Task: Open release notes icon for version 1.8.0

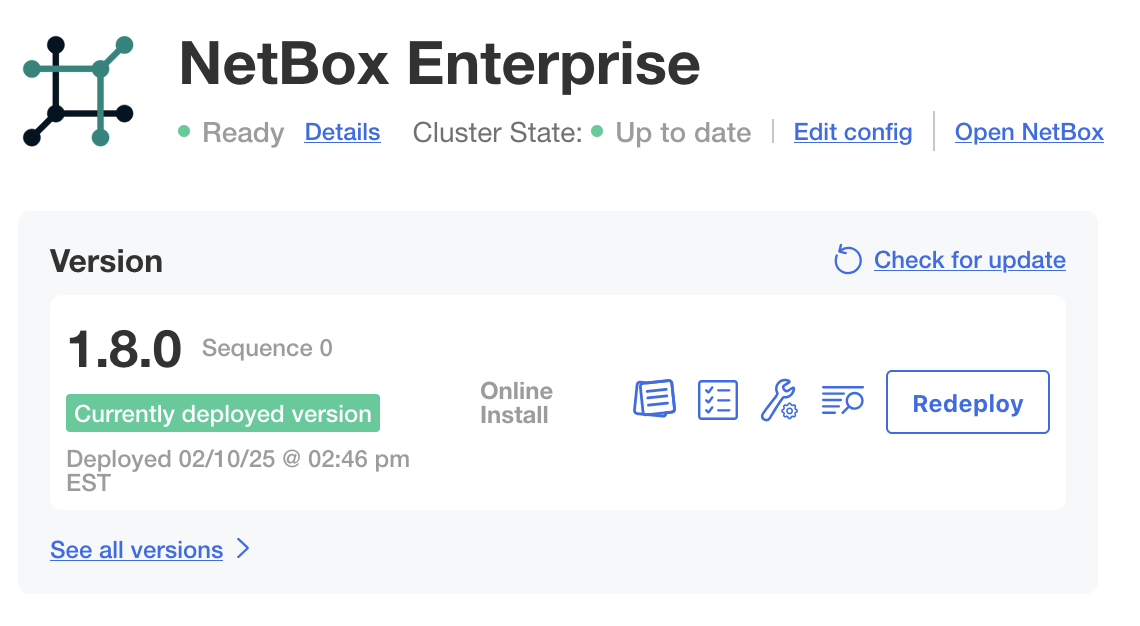Action: [x=655, y=401]
